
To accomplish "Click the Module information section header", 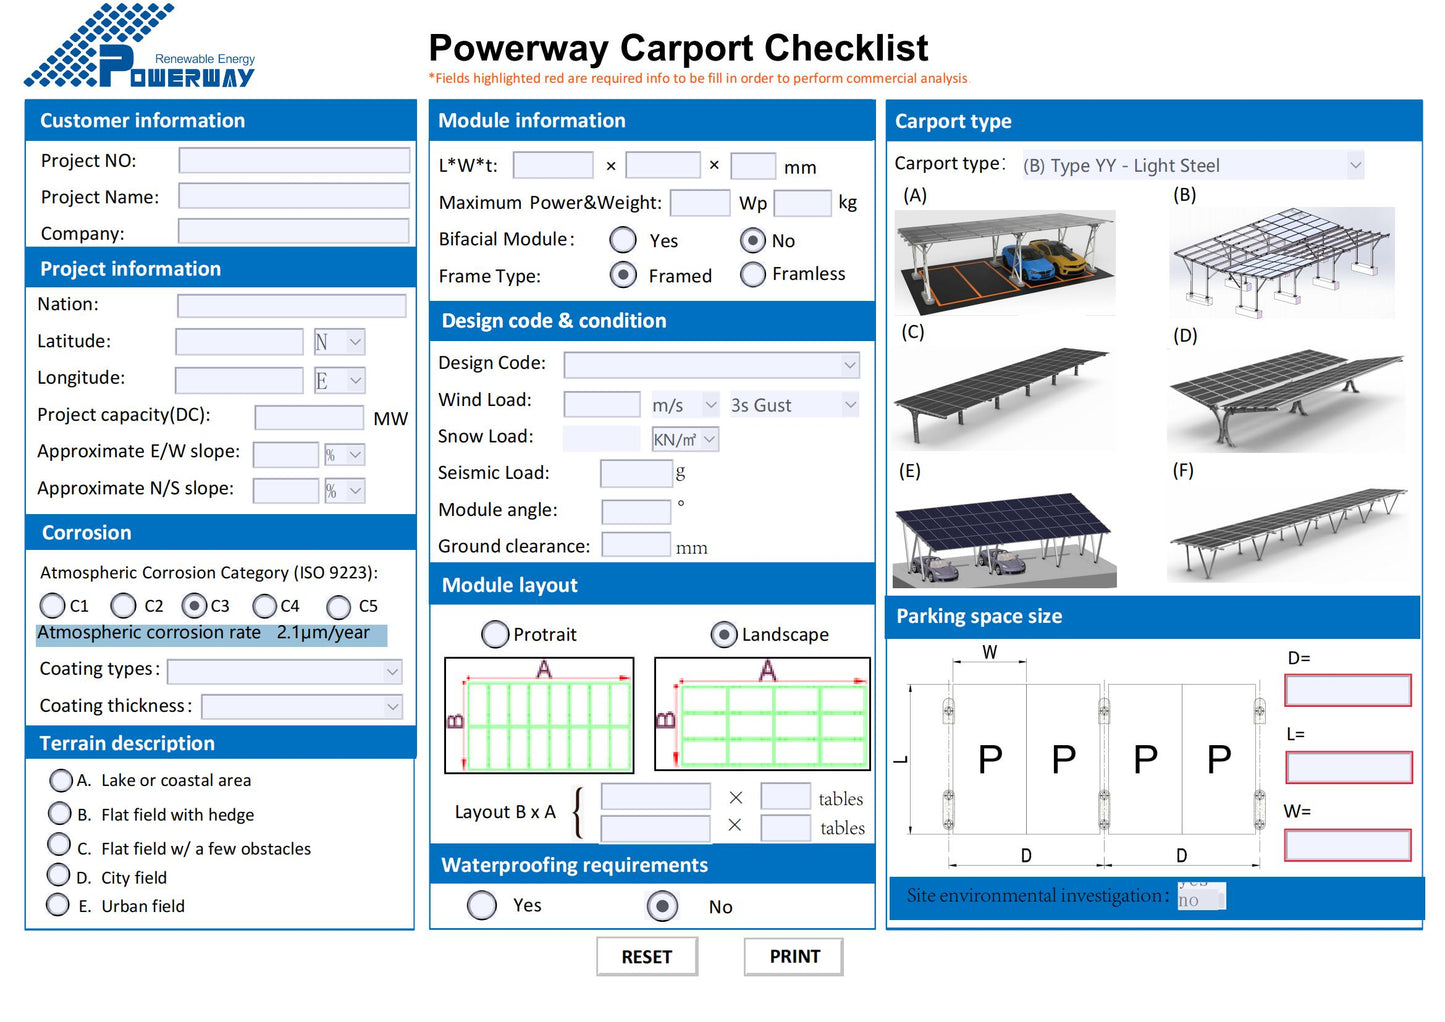I will tap(531, 120).
